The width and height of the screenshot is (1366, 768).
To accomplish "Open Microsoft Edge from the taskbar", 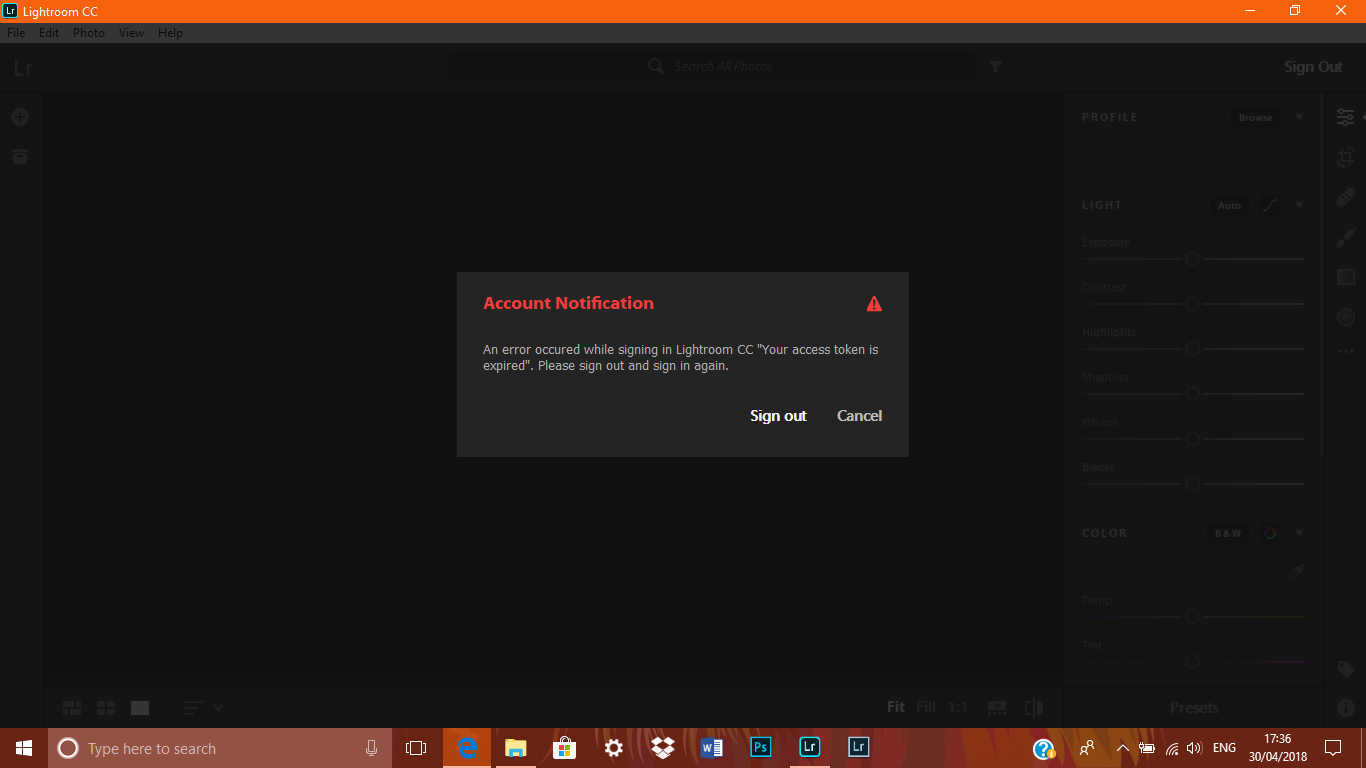I will tap(467, 748).
